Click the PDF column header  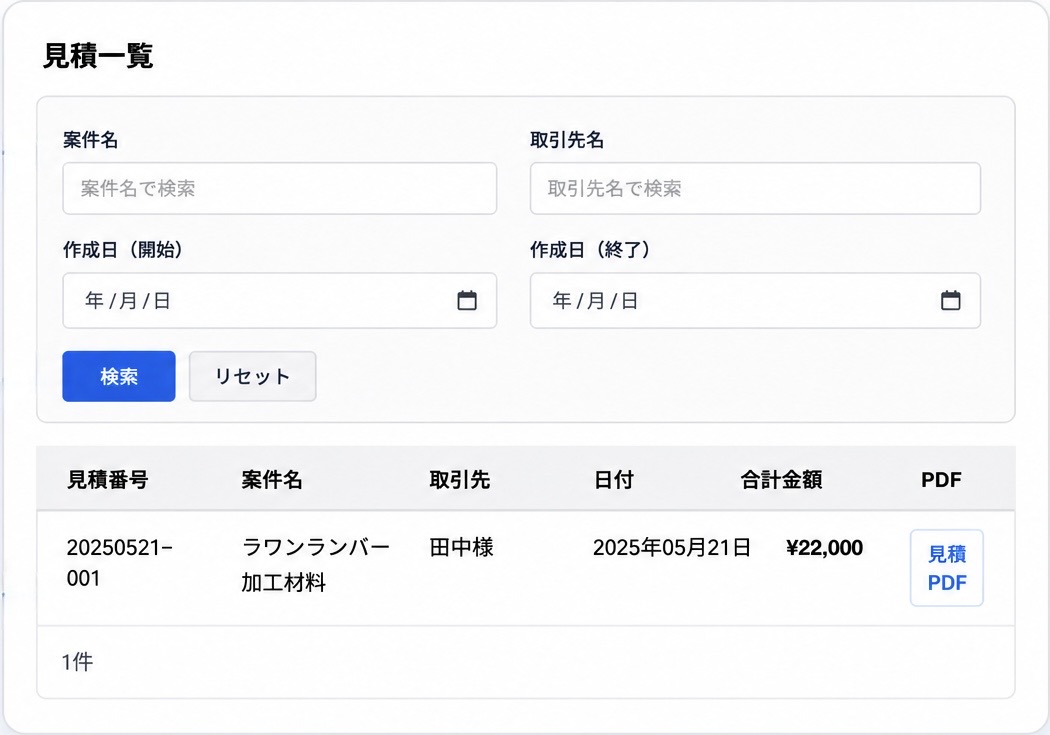tap(942, 480)
